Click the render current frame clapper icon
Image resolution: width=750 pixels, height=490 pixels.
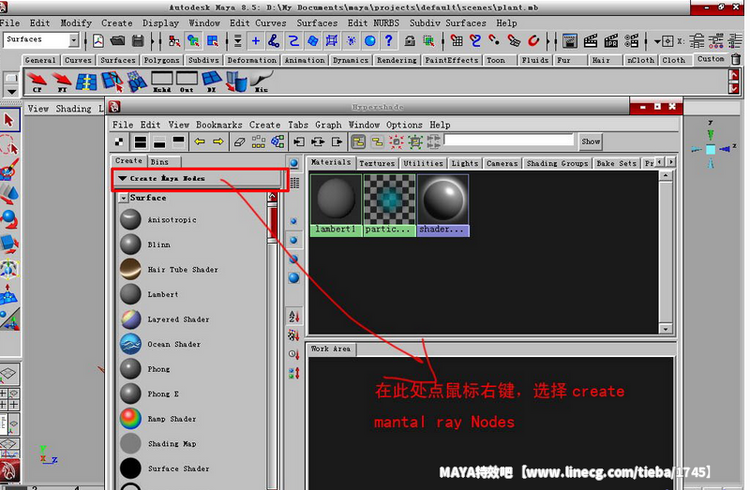point(590,41)
